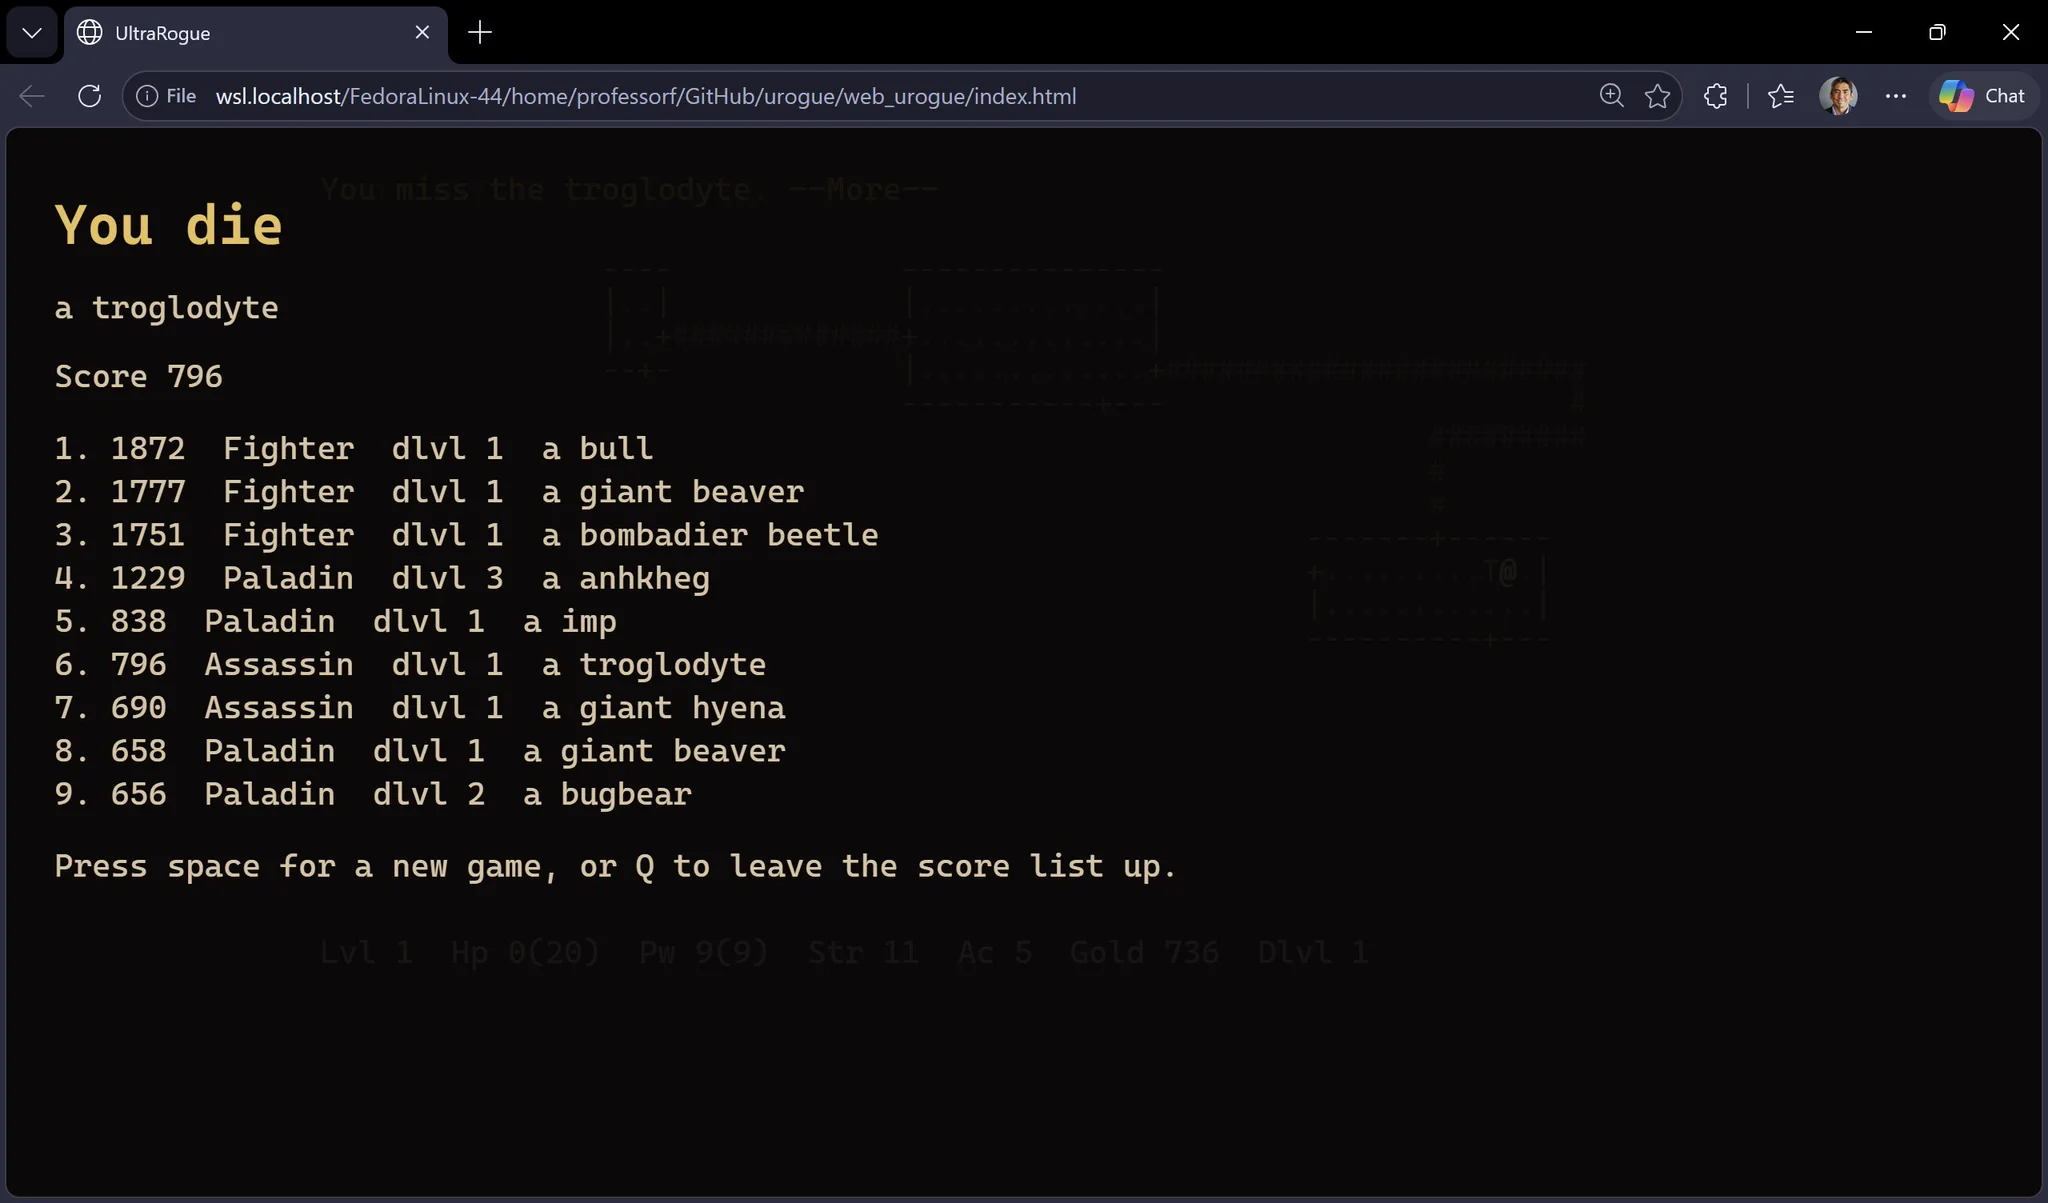Select score row '838 Paladin a imp'

335,621
